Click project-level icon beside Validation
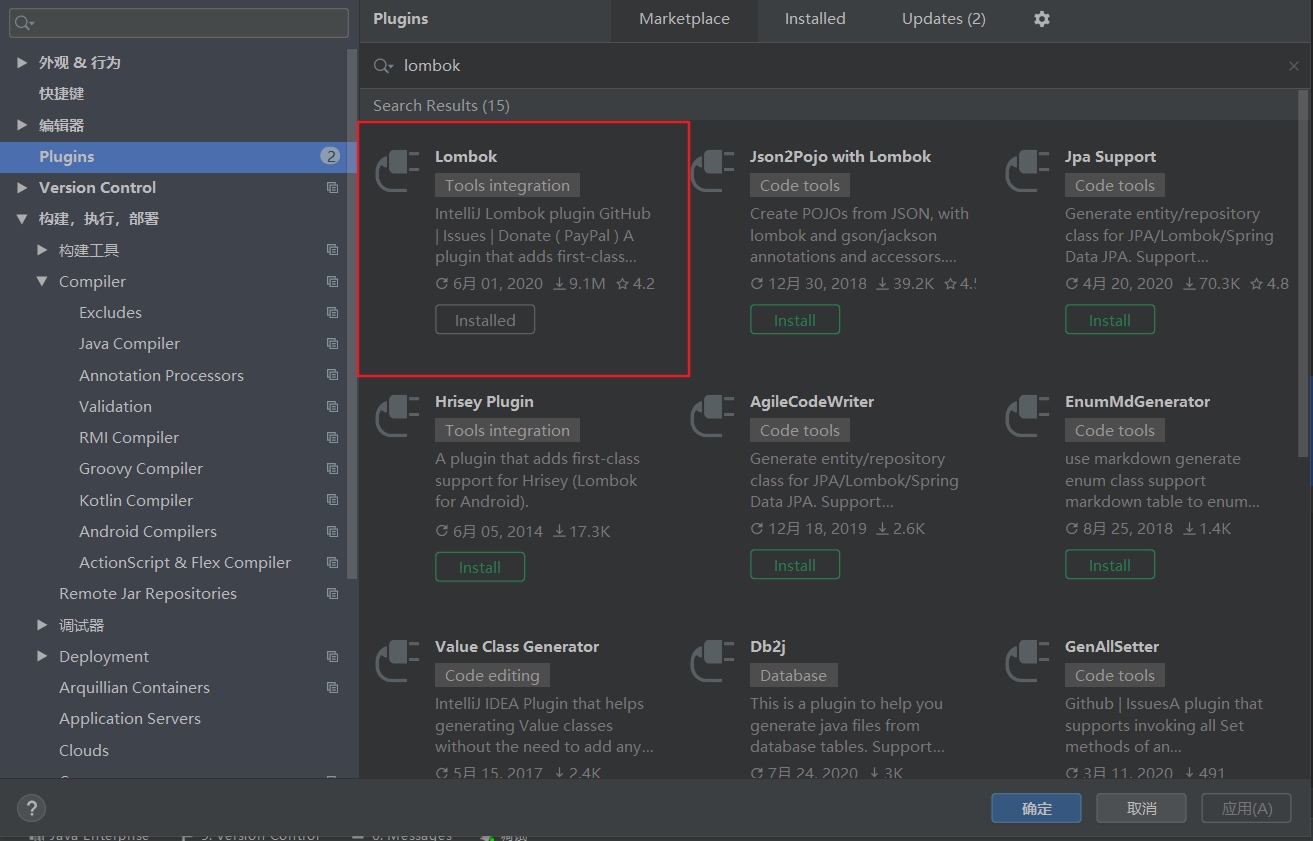Screen dimensions: 1313x841 (x=332, y=407)
